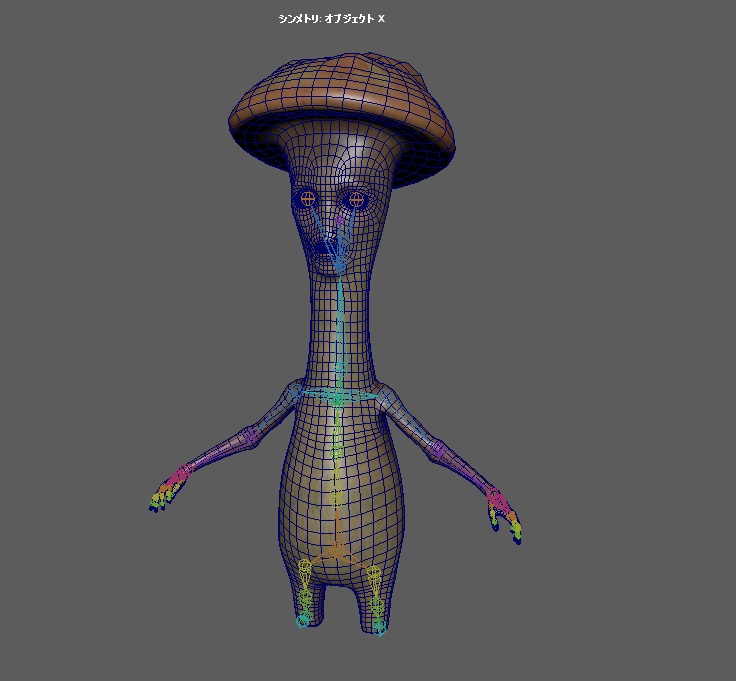
Task: Select the purple elbow joint on screen-right arm
Action: coord(437,449)
